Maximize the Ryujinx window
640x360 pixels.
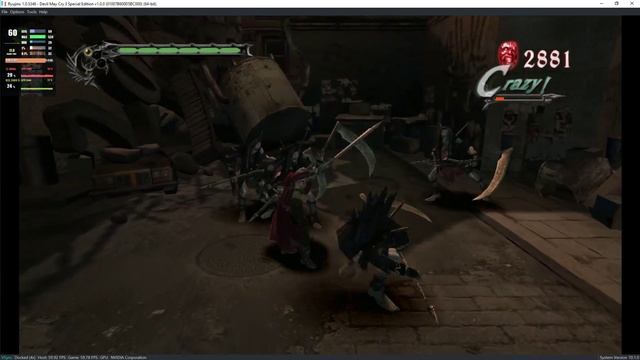point(616,4)
